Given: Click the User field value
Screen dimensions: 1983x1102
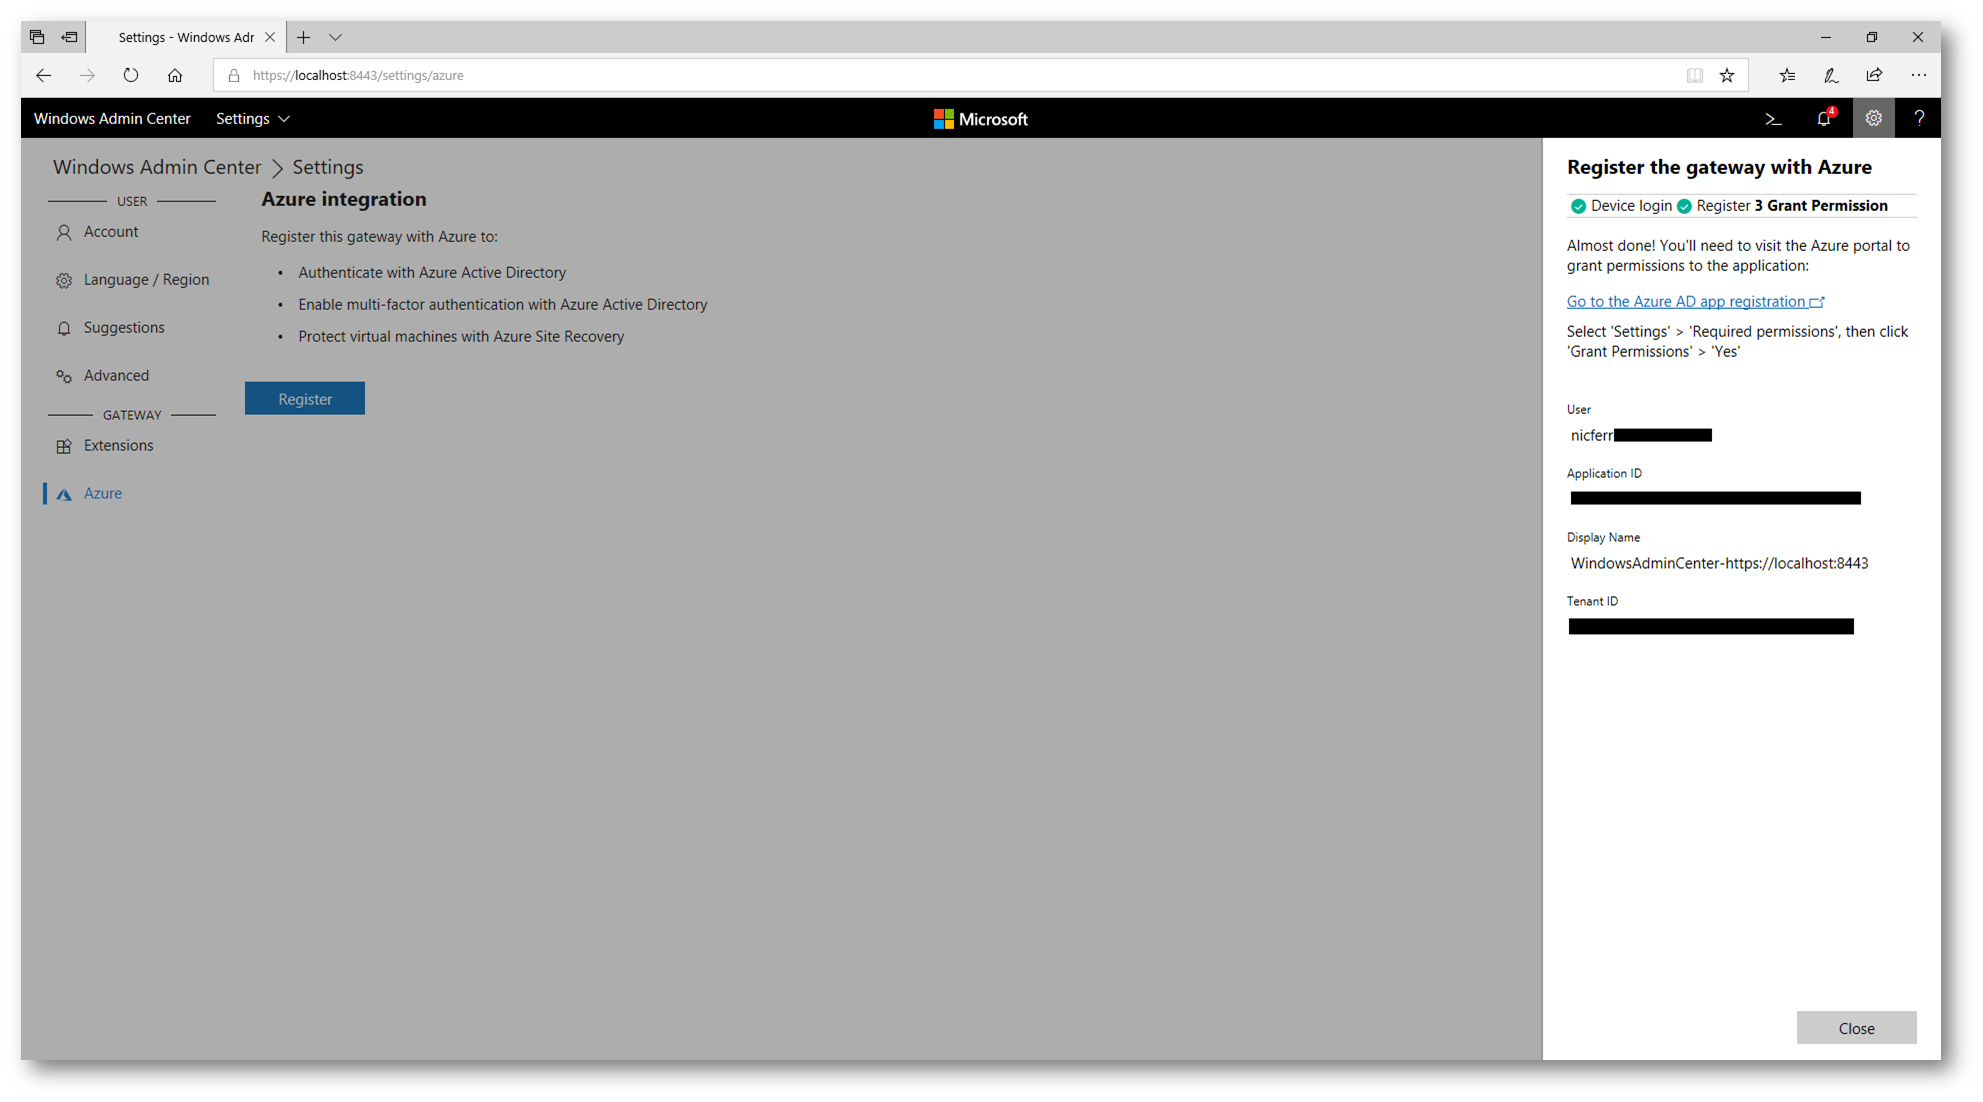Looking at the screenshot, I should tap(1641, 435).
